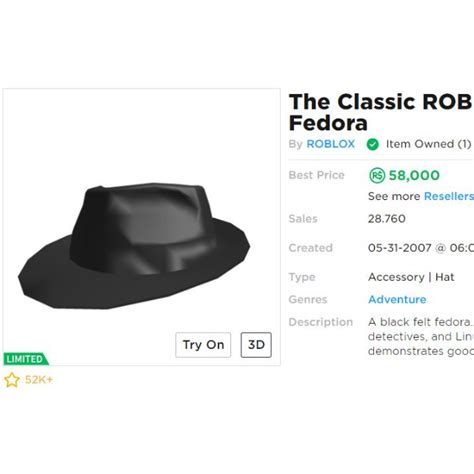Click the Accessory | Hat type text
The width and height of the screenshot is (474, 474).
[411, 277]
